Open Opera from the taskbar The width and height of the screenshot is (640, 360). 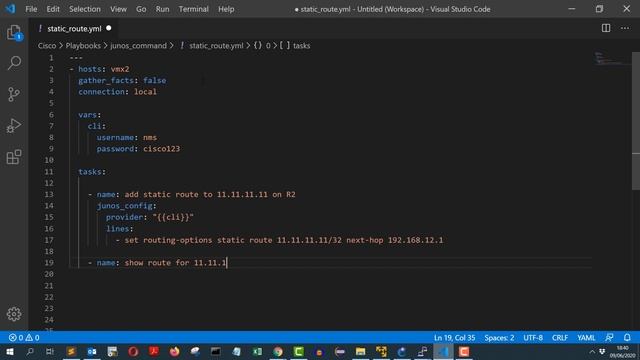[133, 351]
